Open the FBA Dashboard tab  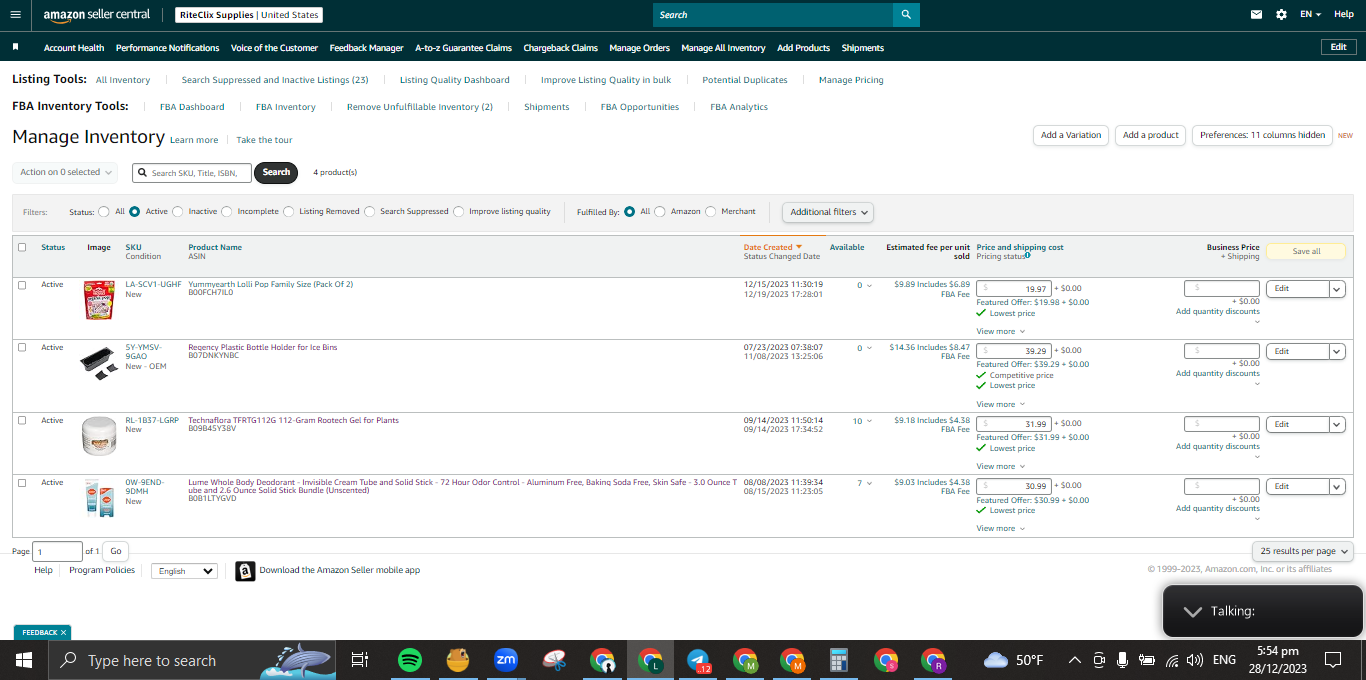[x=192, y=107]
